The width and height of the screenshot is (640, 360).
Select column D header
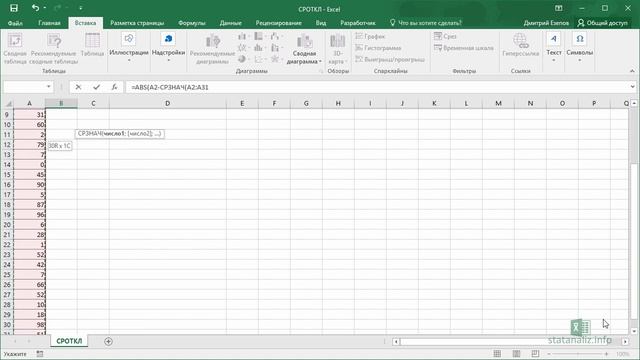167,104
